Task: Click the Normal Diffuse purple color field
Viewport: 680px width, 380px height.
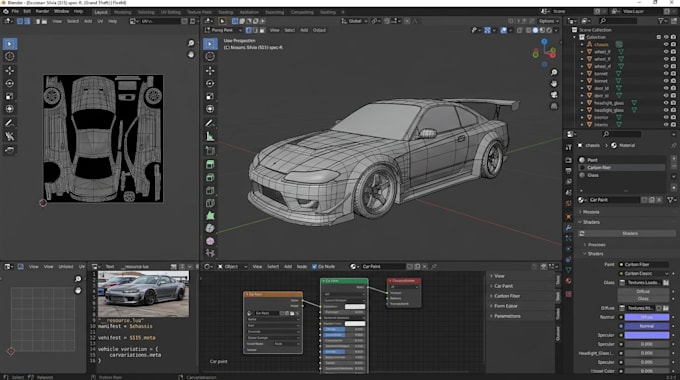Action: (647, 317)
